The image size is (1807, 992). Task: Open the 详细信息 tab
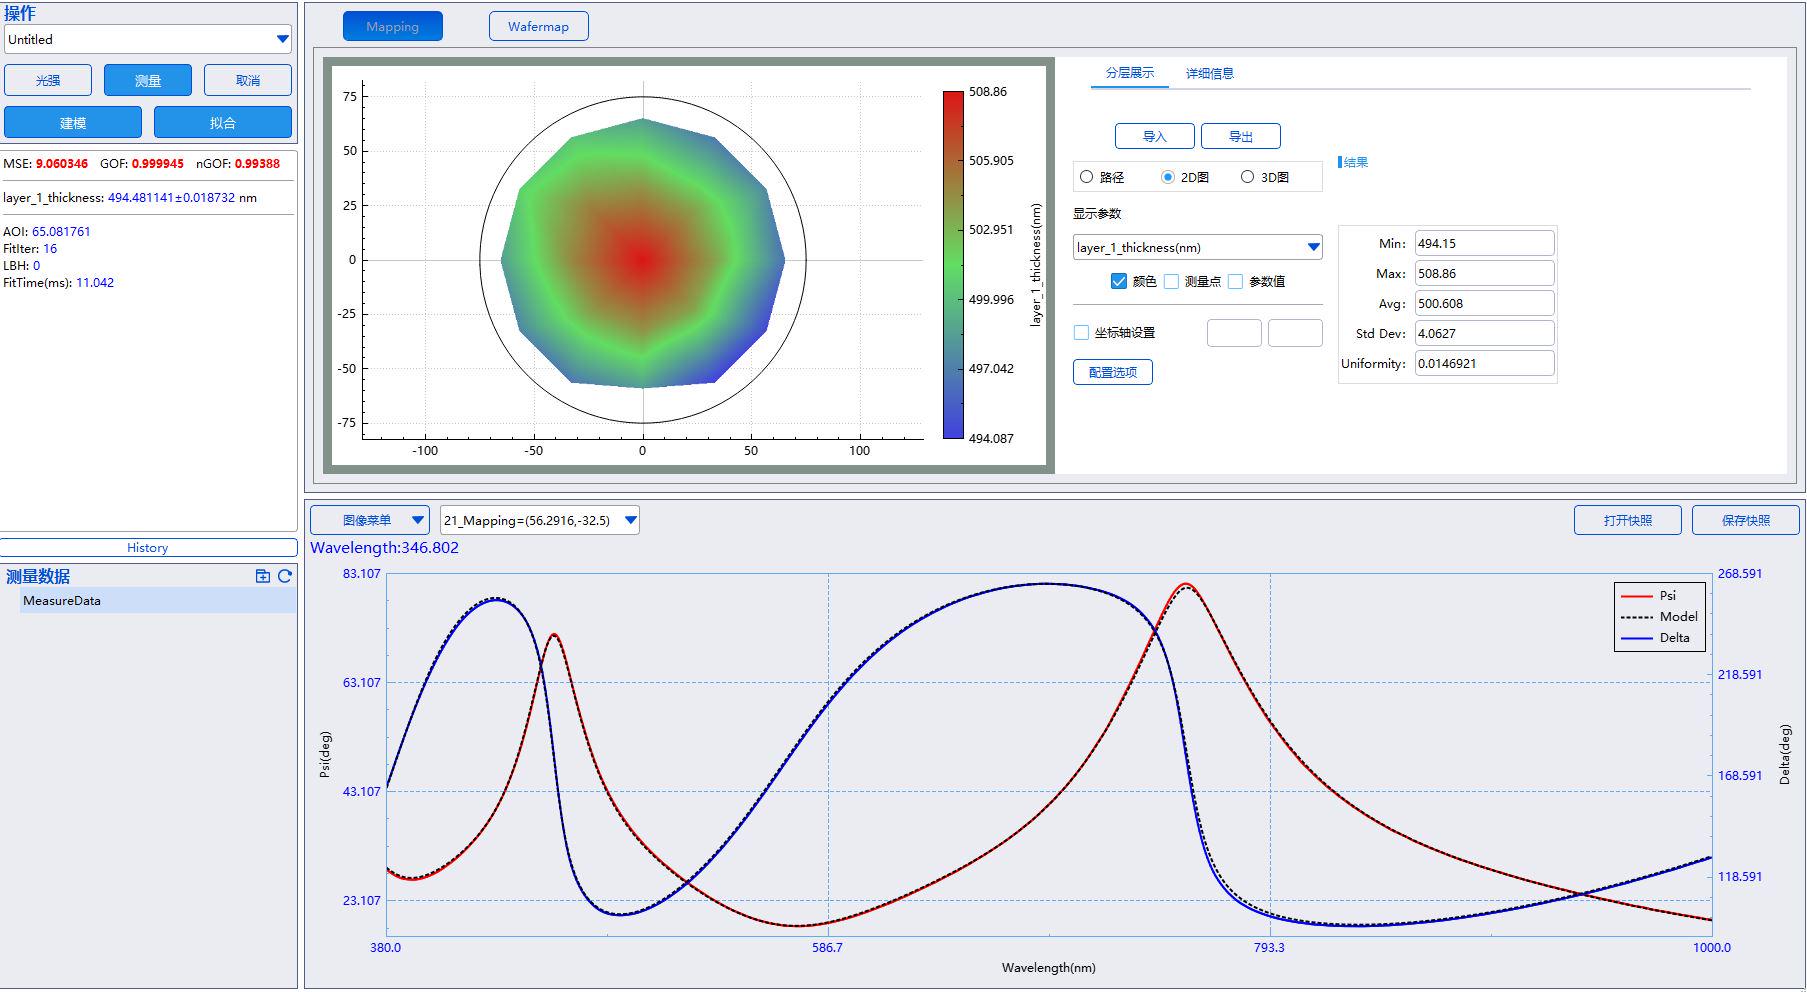click(x=1210, y=73)
